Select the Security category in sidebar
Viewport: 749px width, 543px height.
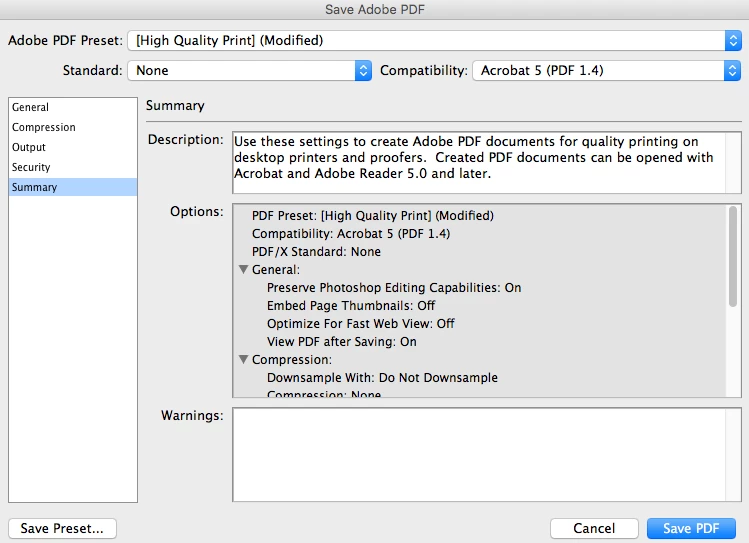[73, 167]
